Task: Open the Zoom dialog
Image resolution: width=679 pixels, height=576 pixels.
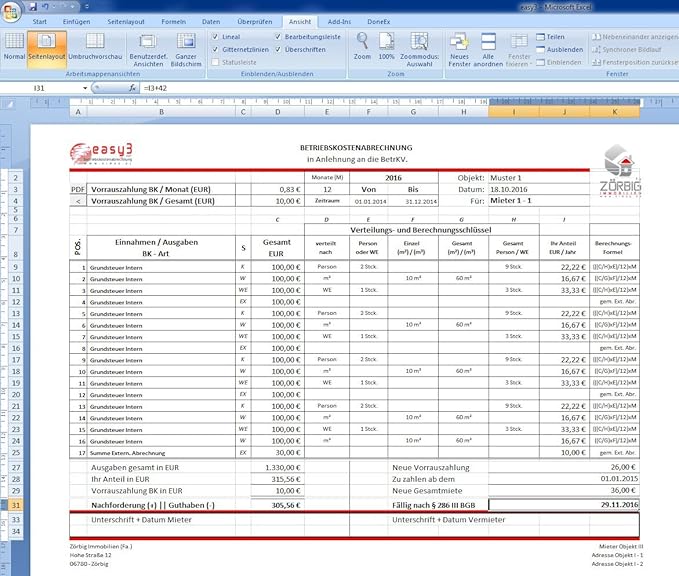Action: (x=362, y=48)
